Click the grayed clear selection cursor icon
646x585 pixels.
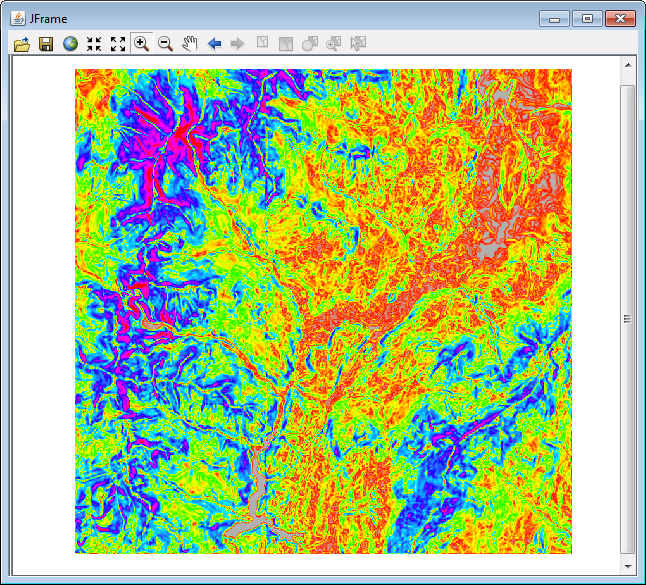[x=358, y=44]
